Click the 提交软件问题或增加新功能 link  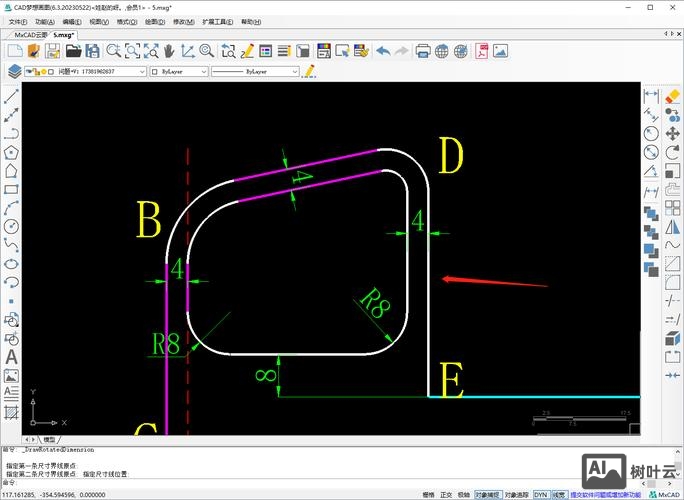605,494
